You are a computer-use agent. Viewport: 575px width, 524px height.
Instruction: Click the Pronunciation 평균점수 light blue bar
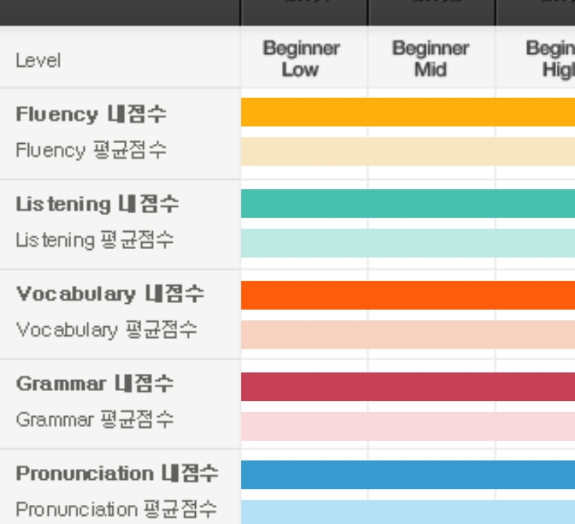click(408, 512)
